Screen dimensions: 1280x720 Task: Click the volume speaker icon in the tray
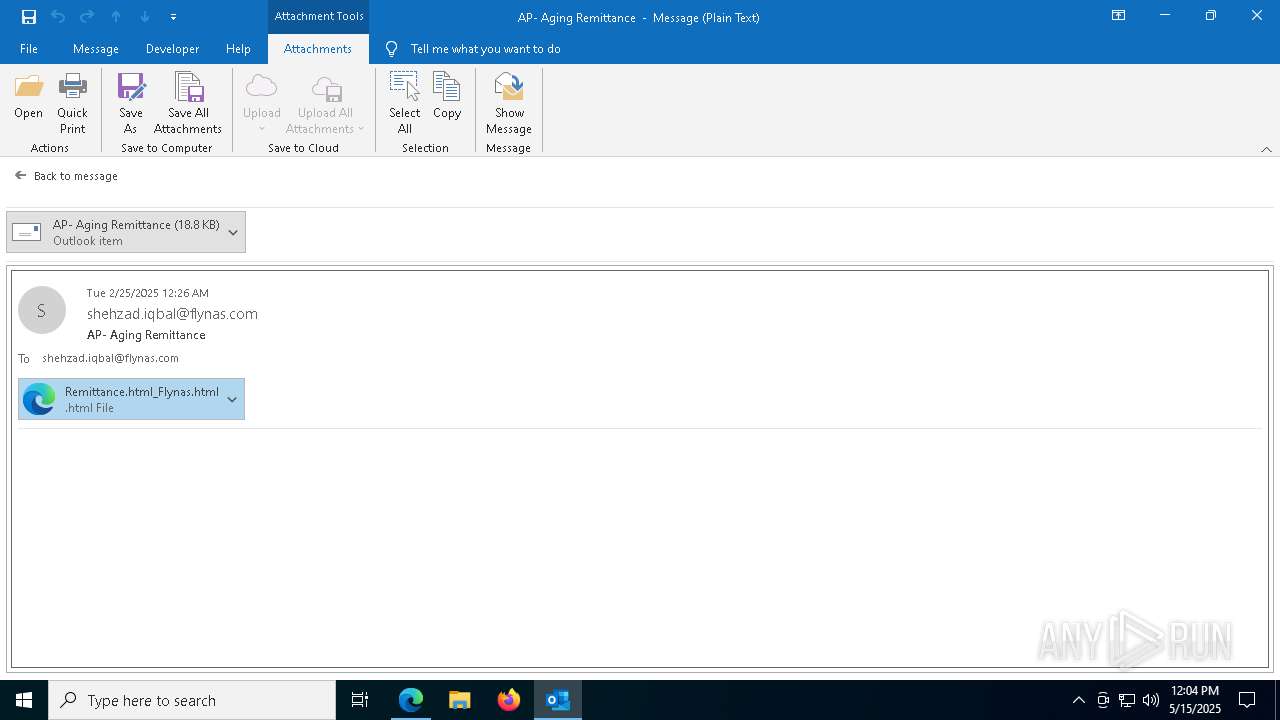[x=1151, y=700]
